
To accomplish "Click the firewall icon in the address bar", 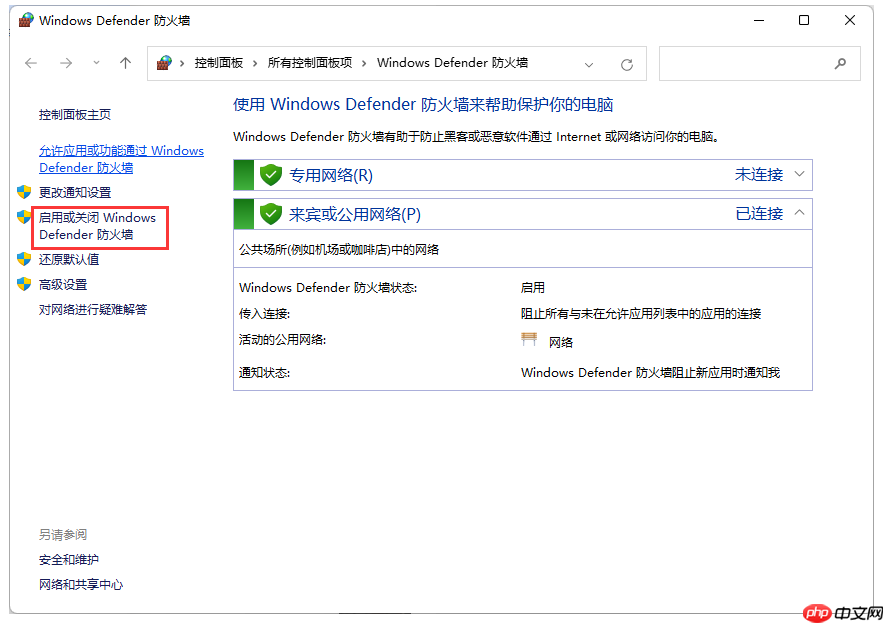I will pyautogui.click(x=164, y=63).
